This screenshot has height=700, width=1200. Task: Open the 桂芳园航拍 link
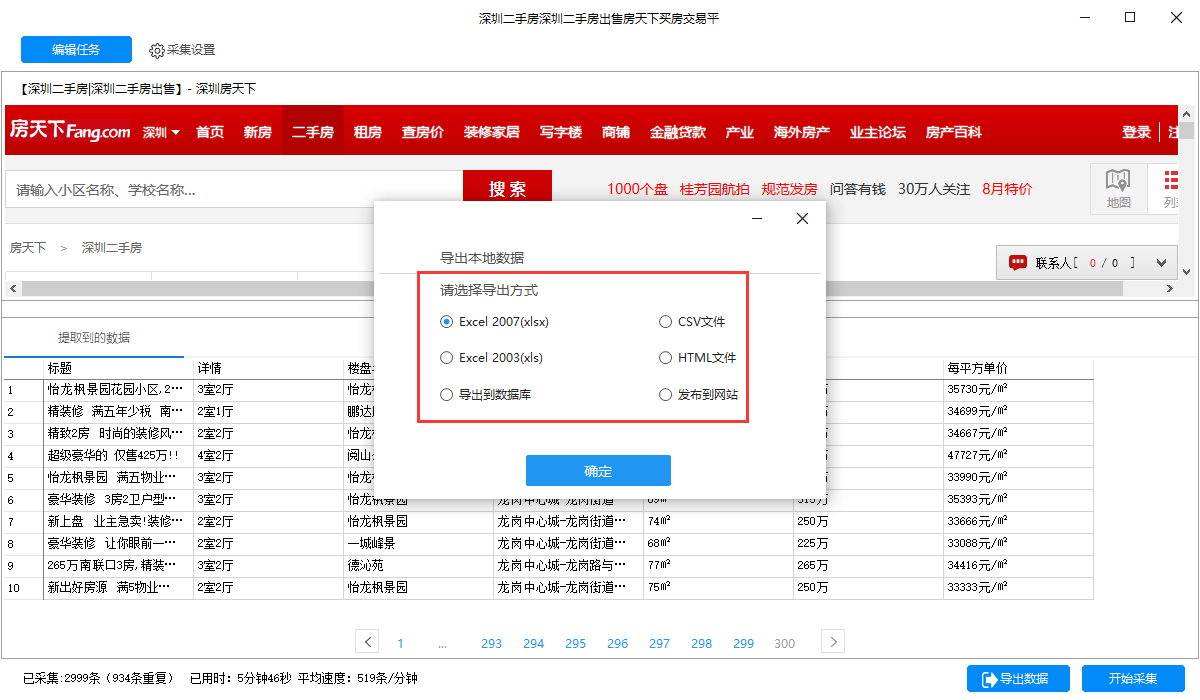(715, 189)
